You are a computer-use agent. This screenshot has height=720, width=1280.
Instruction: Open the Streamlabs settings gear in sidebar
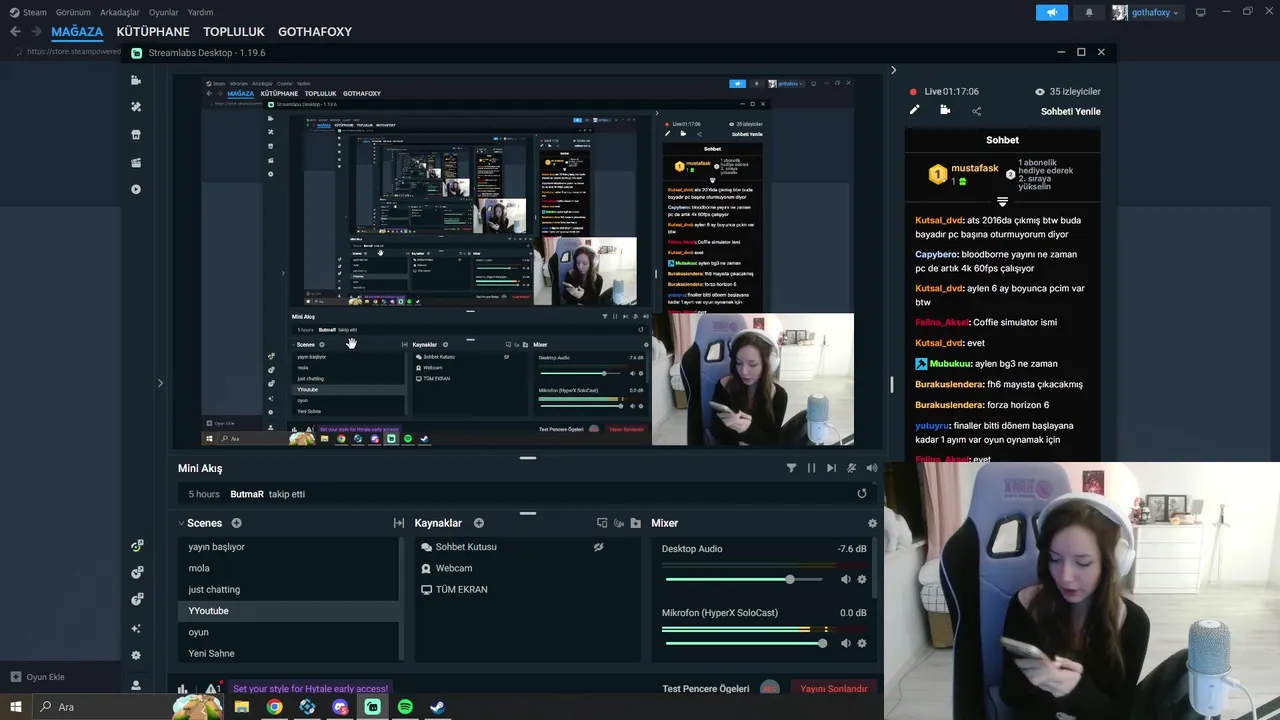point(136,656)
